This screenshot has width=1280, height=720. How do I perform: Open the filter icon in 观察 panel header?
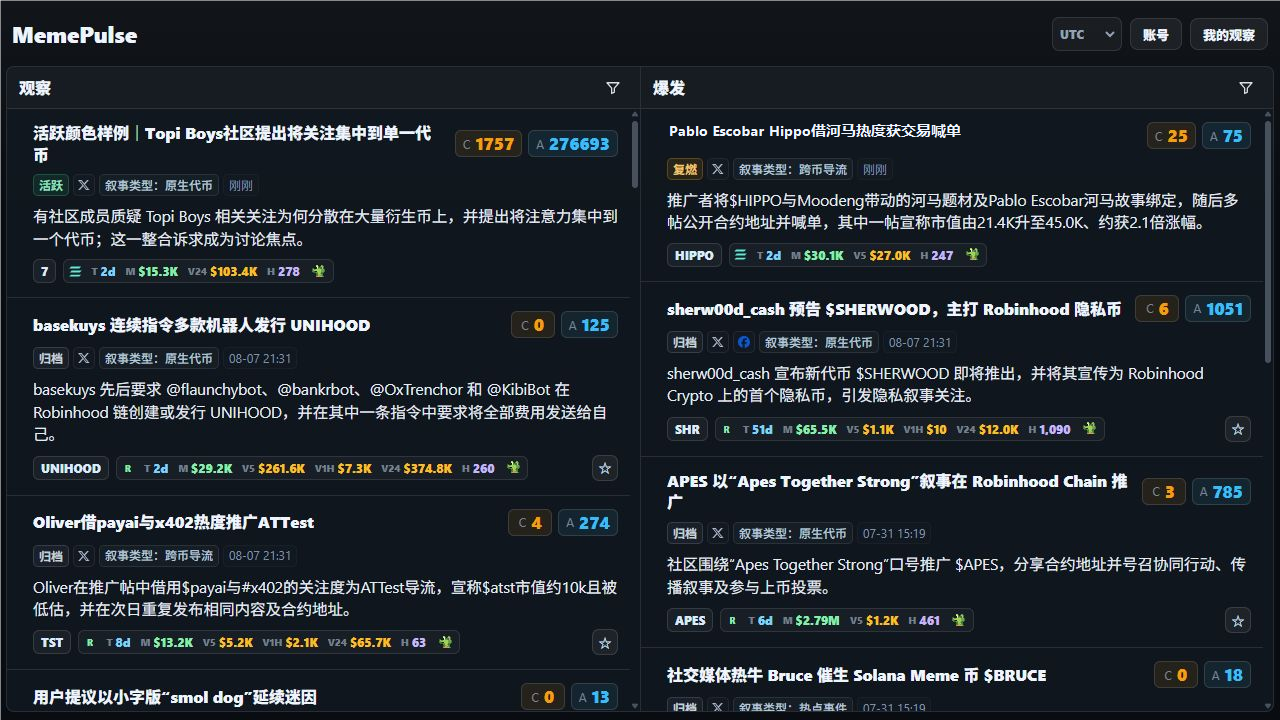click(613, 88)
